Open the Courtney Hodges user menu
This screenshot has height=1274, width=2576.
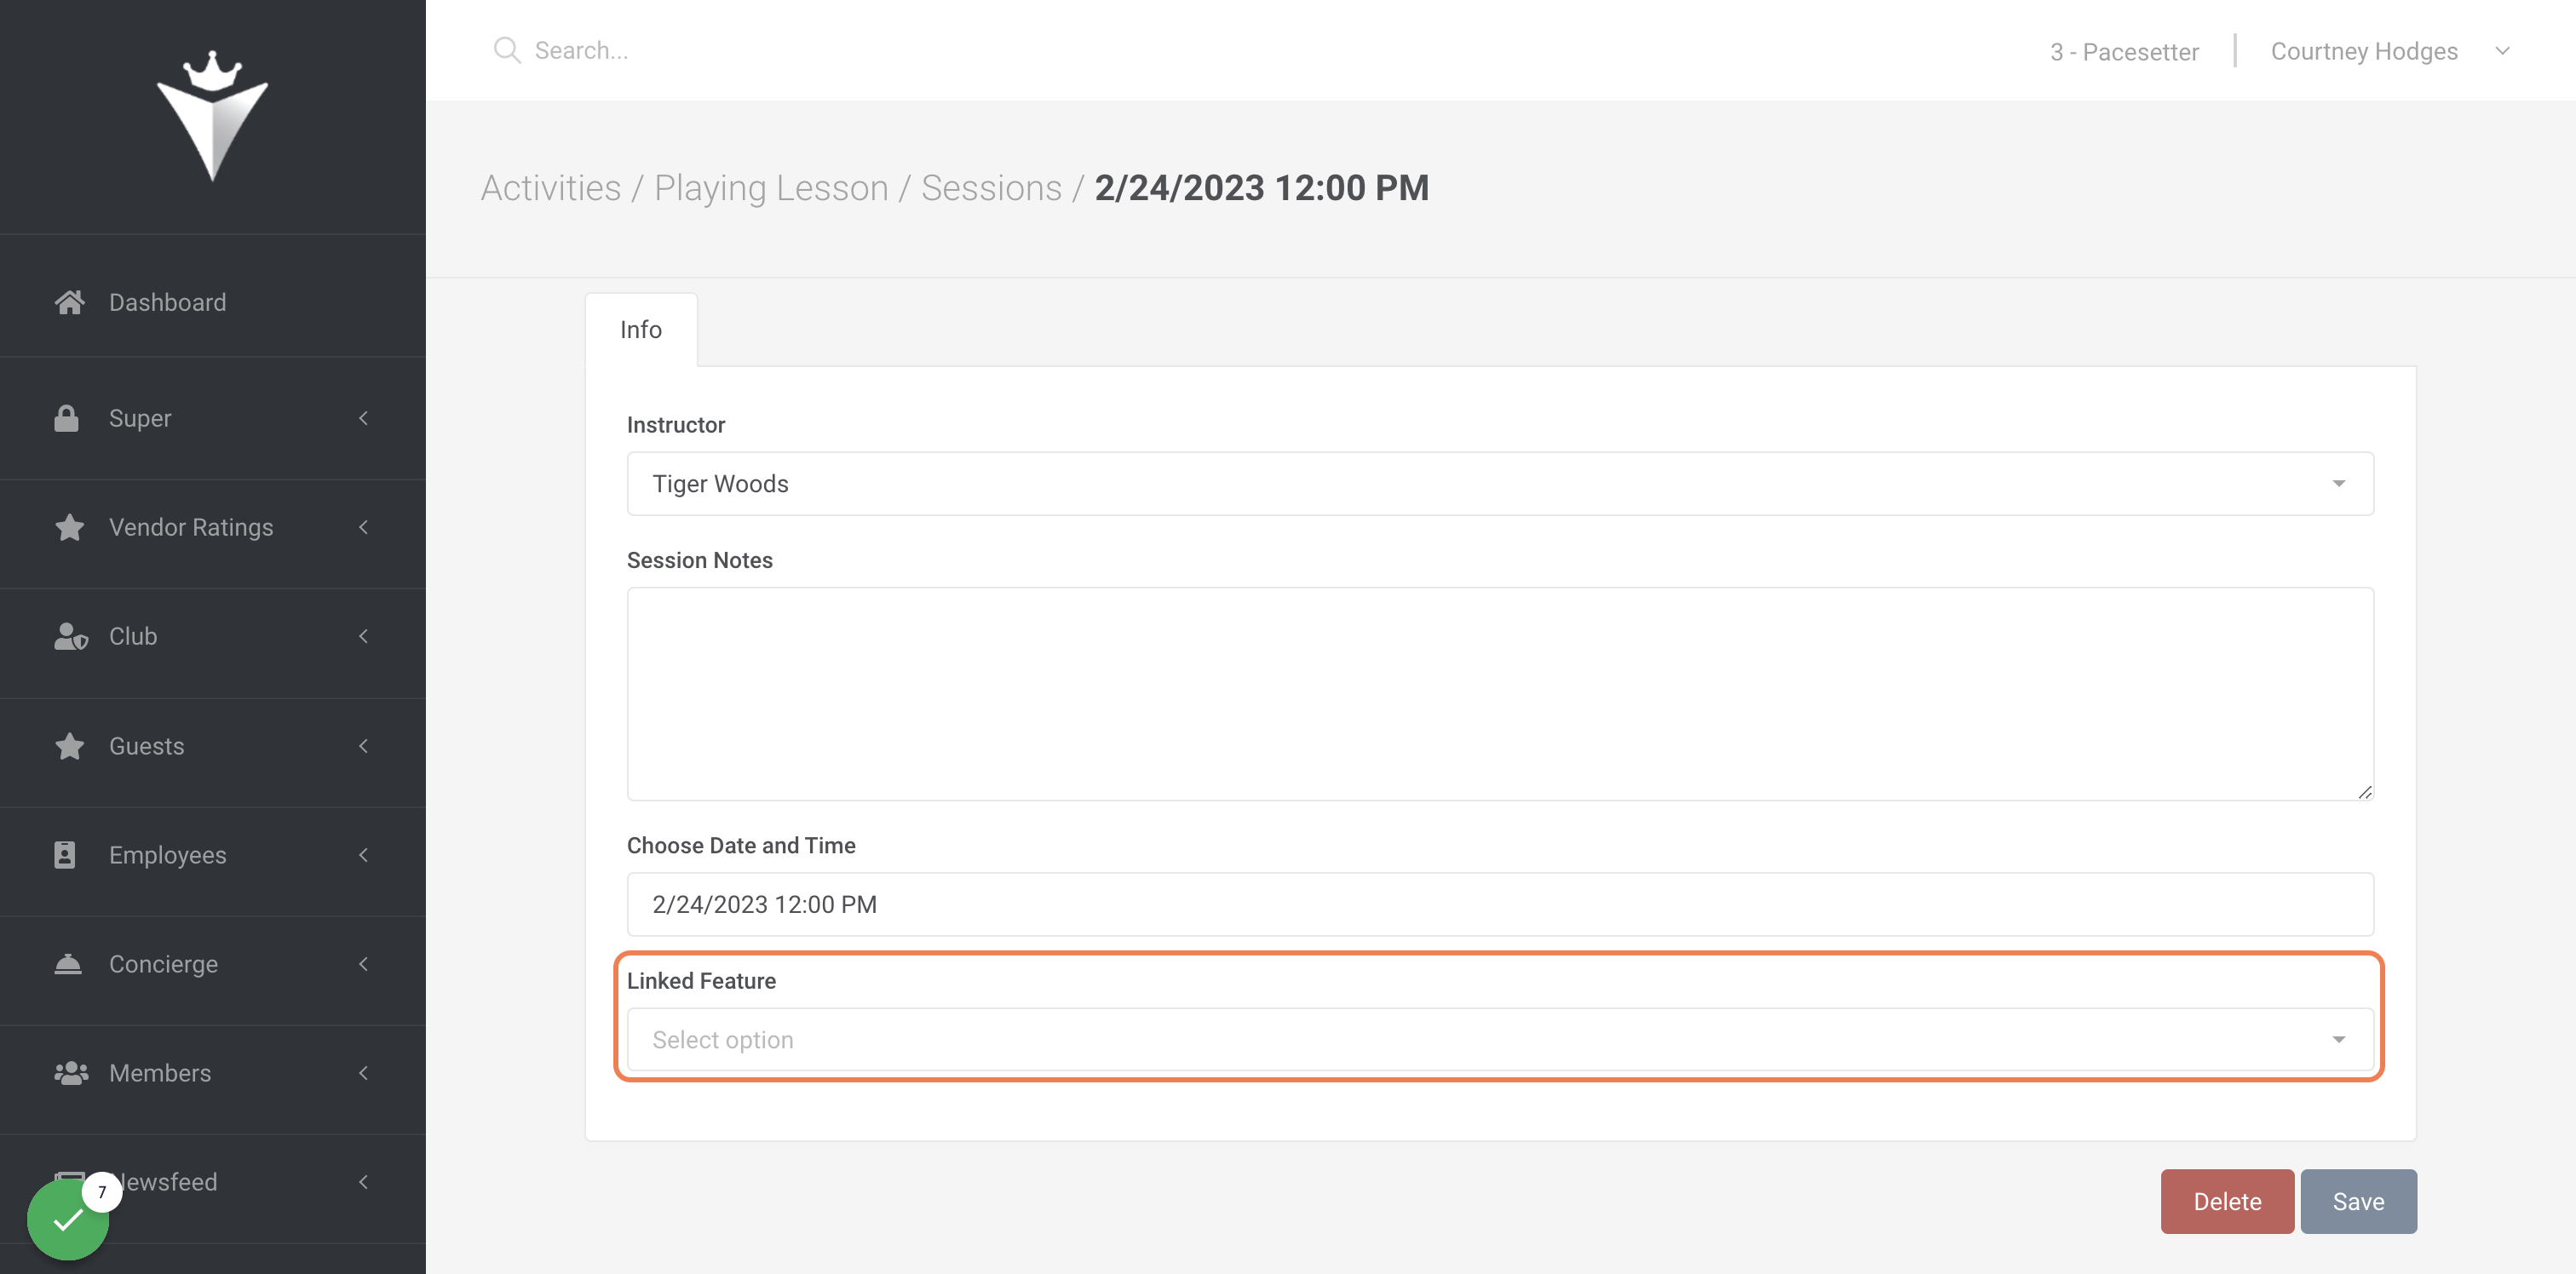click(x=2390, y=51)
